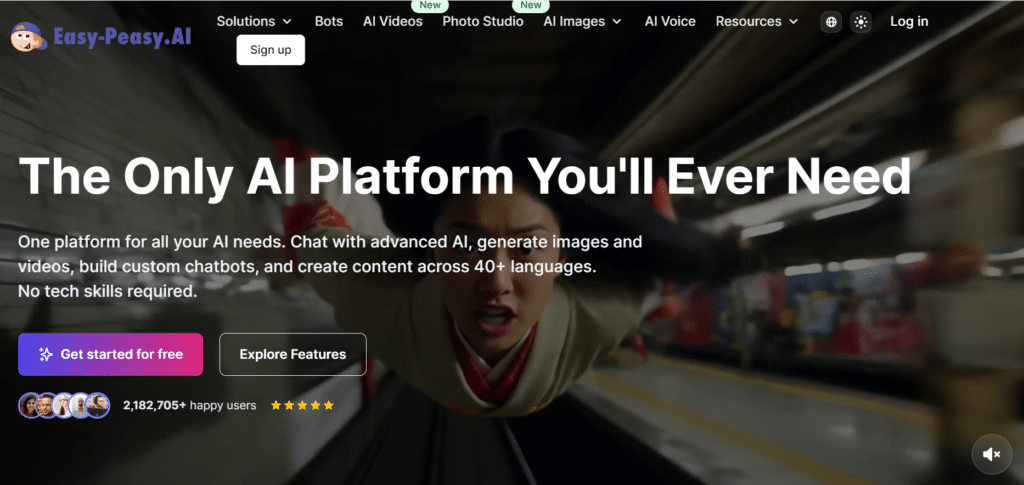
Task: Click the five-star rating icons
Action: (302, 406)
